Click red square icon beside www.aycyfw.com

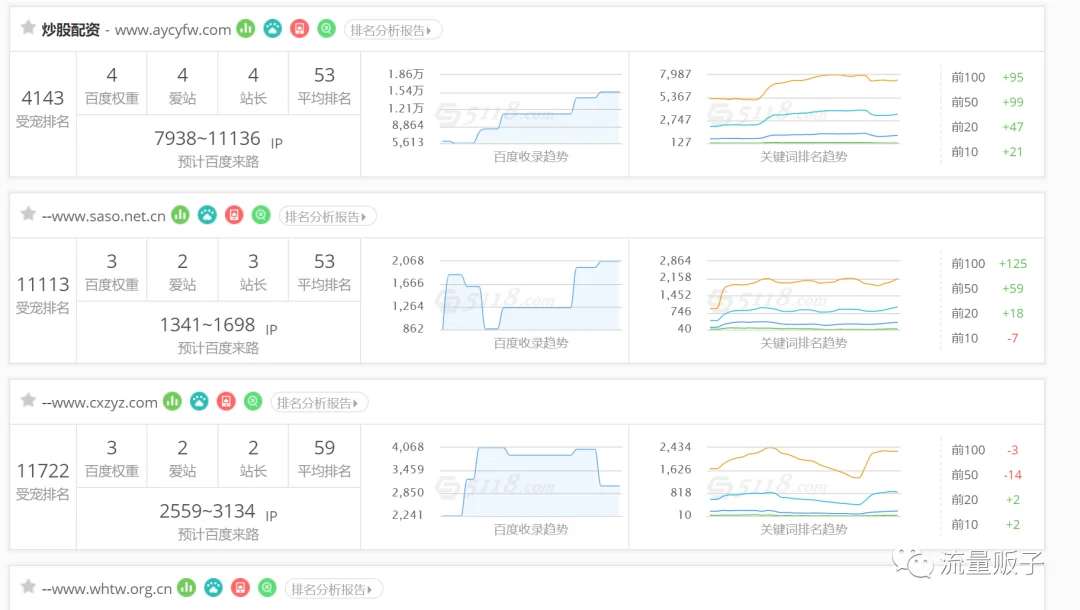point(300,29)
